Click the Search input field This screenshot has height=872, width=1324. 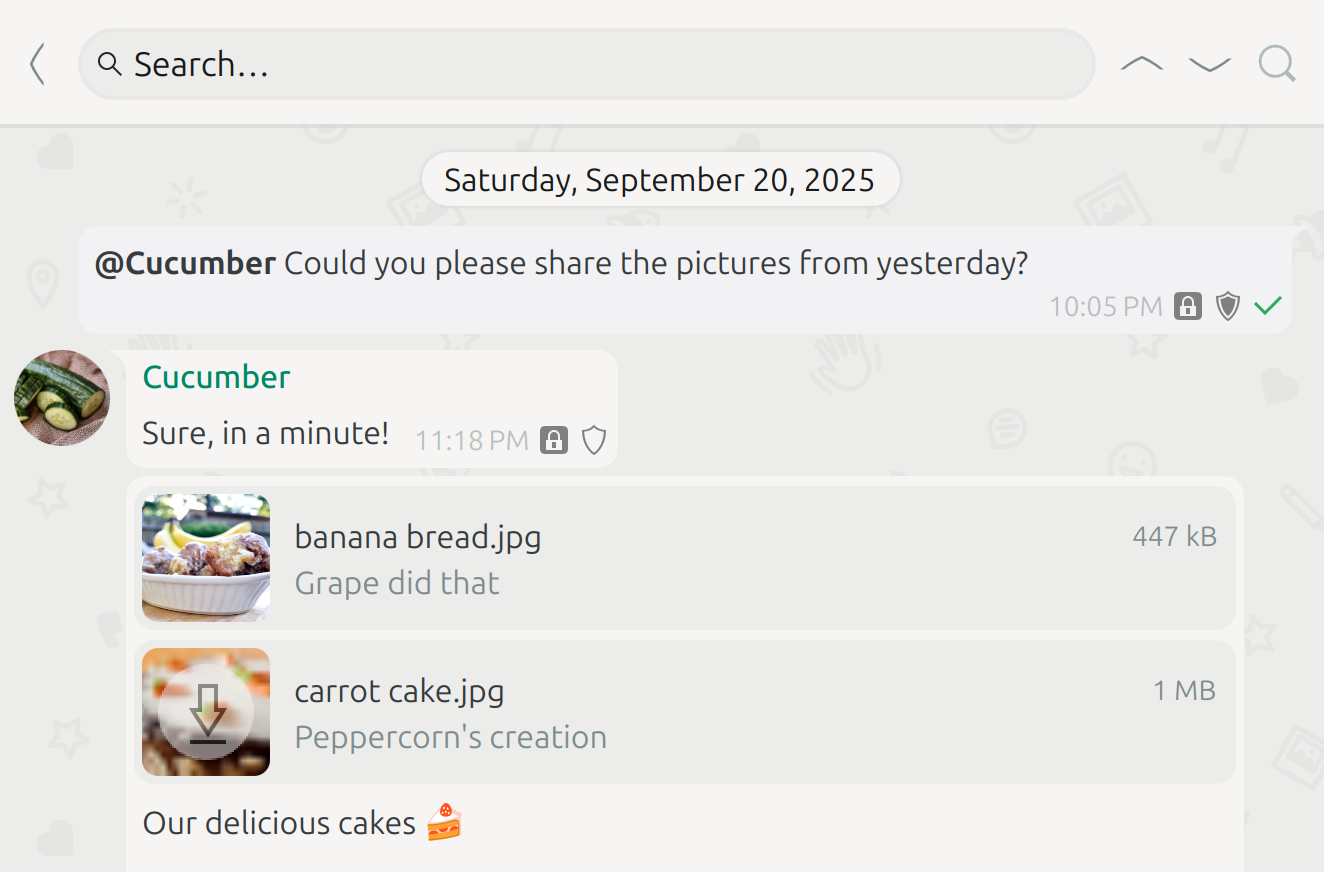click(586, 65)
